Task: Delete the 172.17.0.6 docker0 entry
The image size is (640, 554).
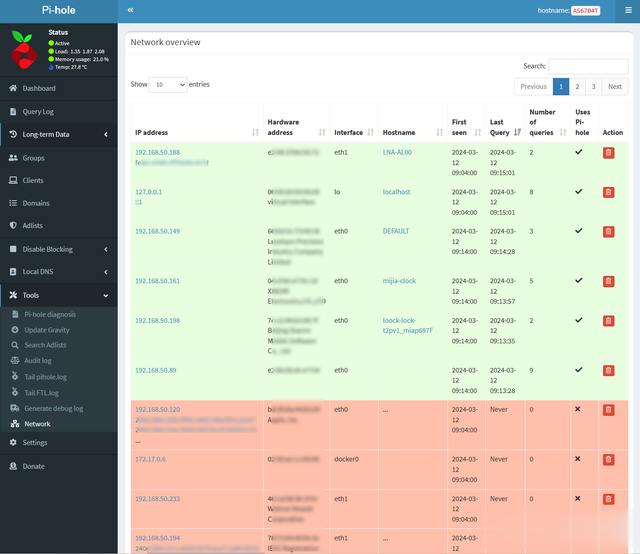Action: (x=608, y=460)
